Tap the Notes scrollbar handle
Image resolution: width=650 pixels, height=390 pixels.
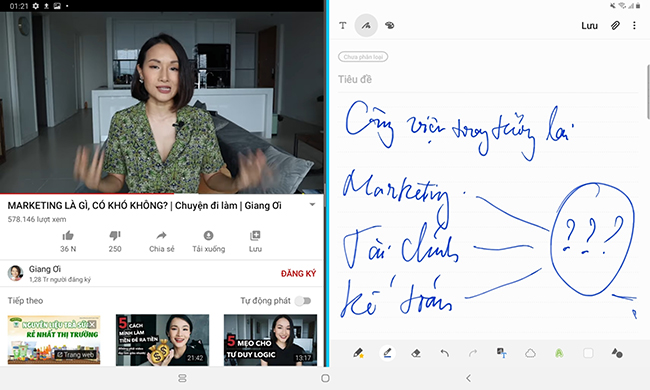click(648, 92)
